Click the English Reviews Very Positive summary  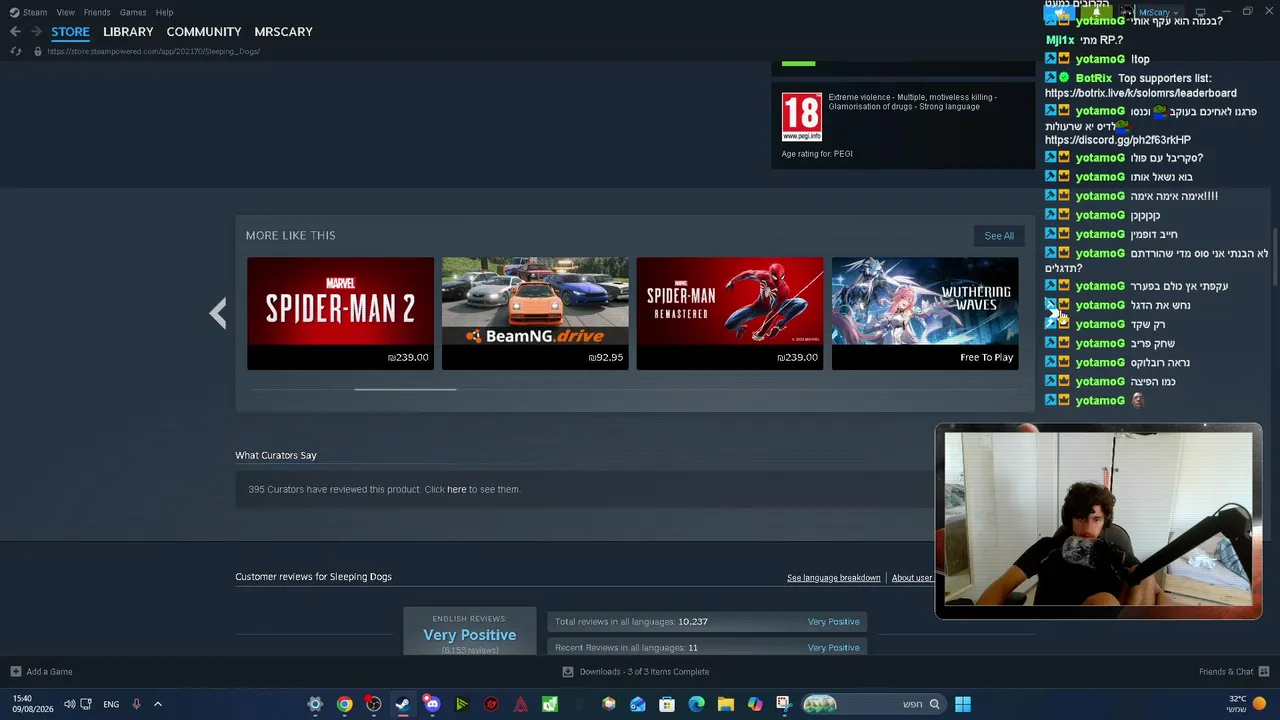pos(470,634)
